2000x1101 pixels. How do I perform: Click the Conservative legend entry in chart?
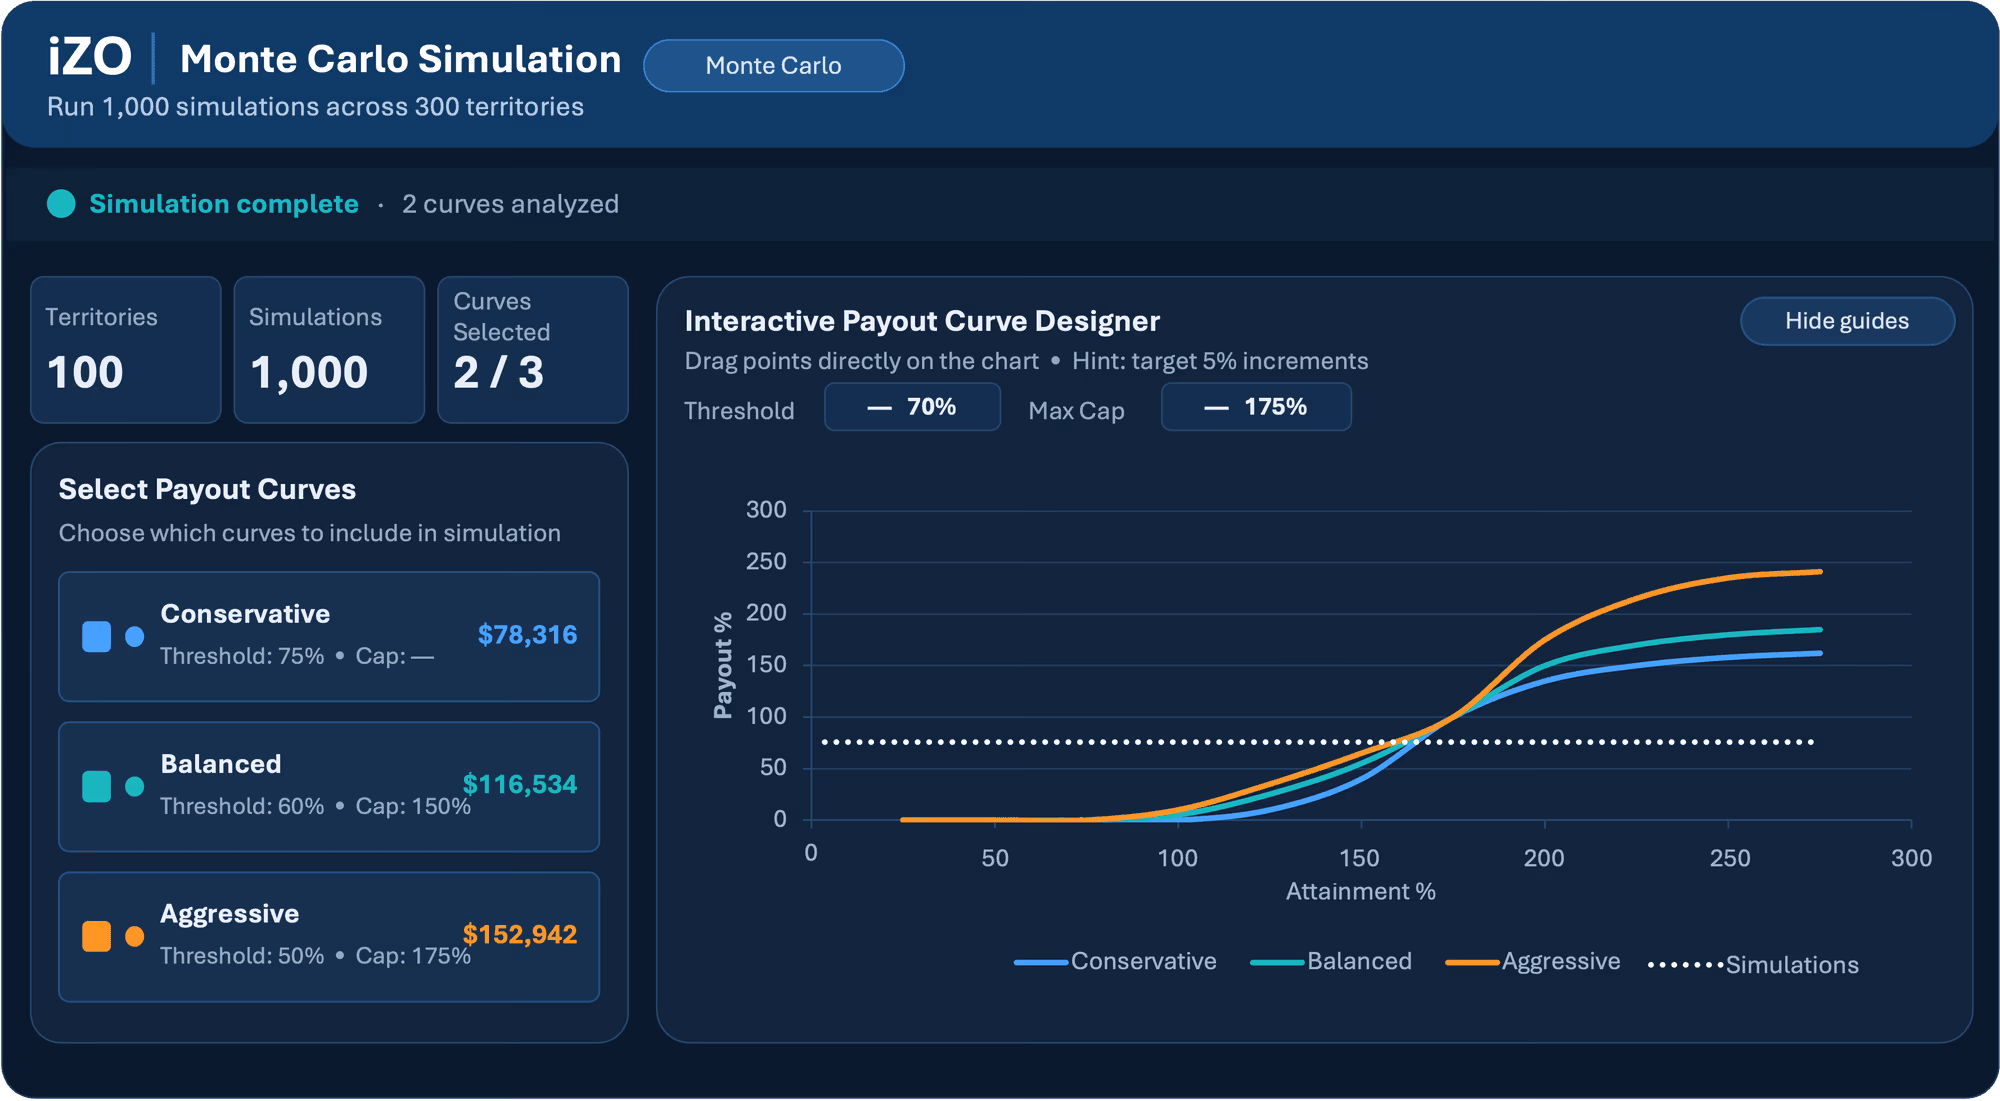pyautogui.click(x=1115, y=962)
